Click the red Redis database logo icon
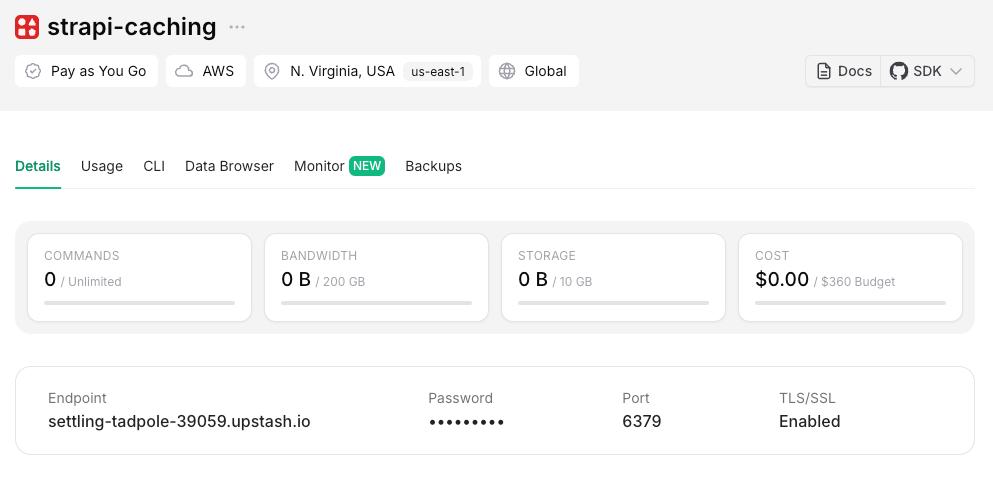 coord(27,27)
